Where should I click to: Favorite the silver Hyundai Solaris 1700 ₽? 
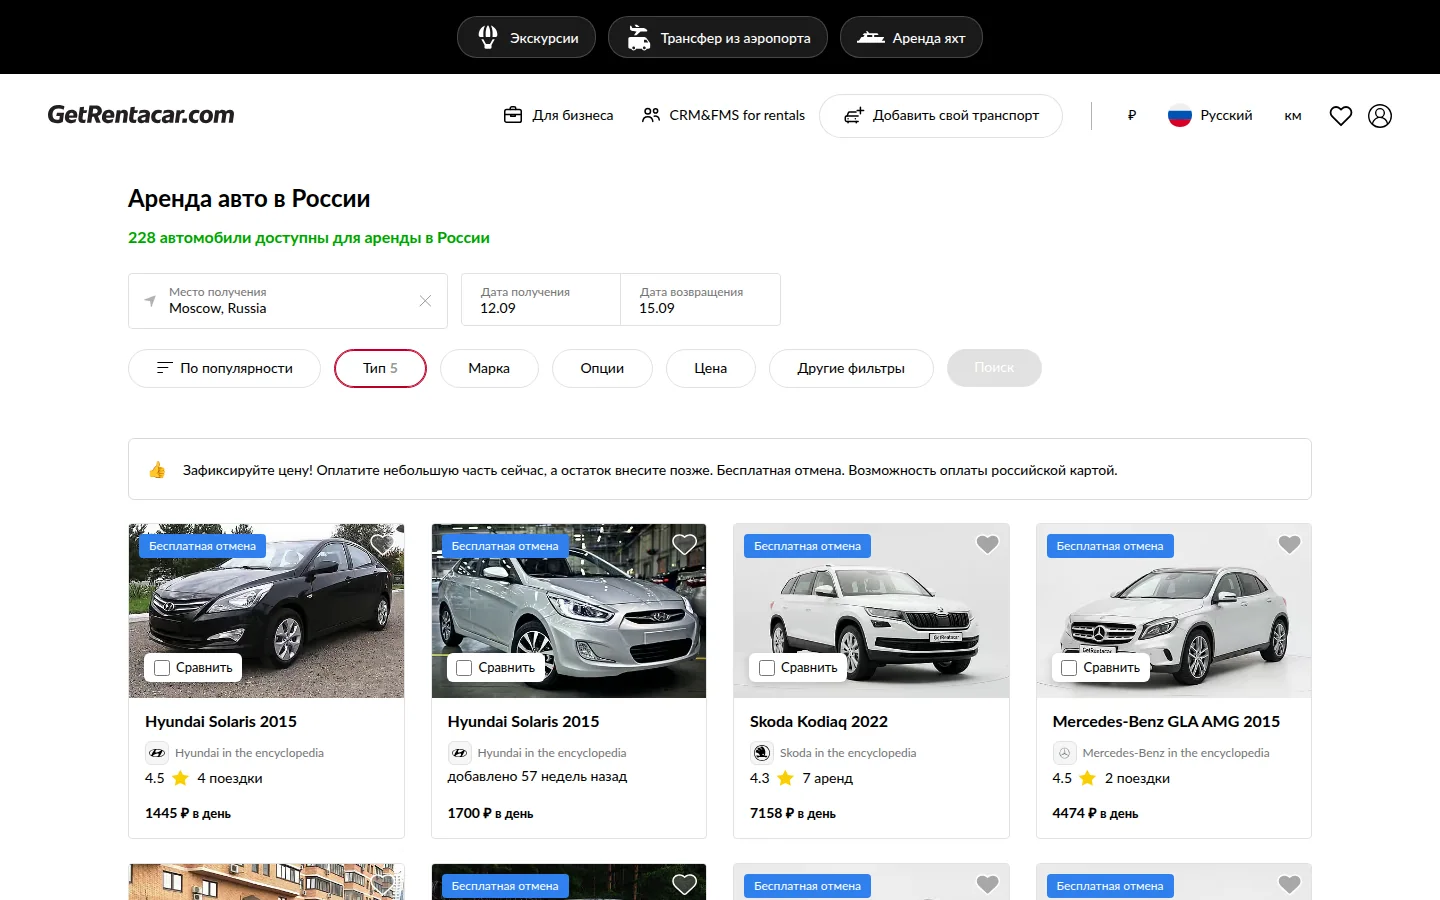click(x=684, y=545)
